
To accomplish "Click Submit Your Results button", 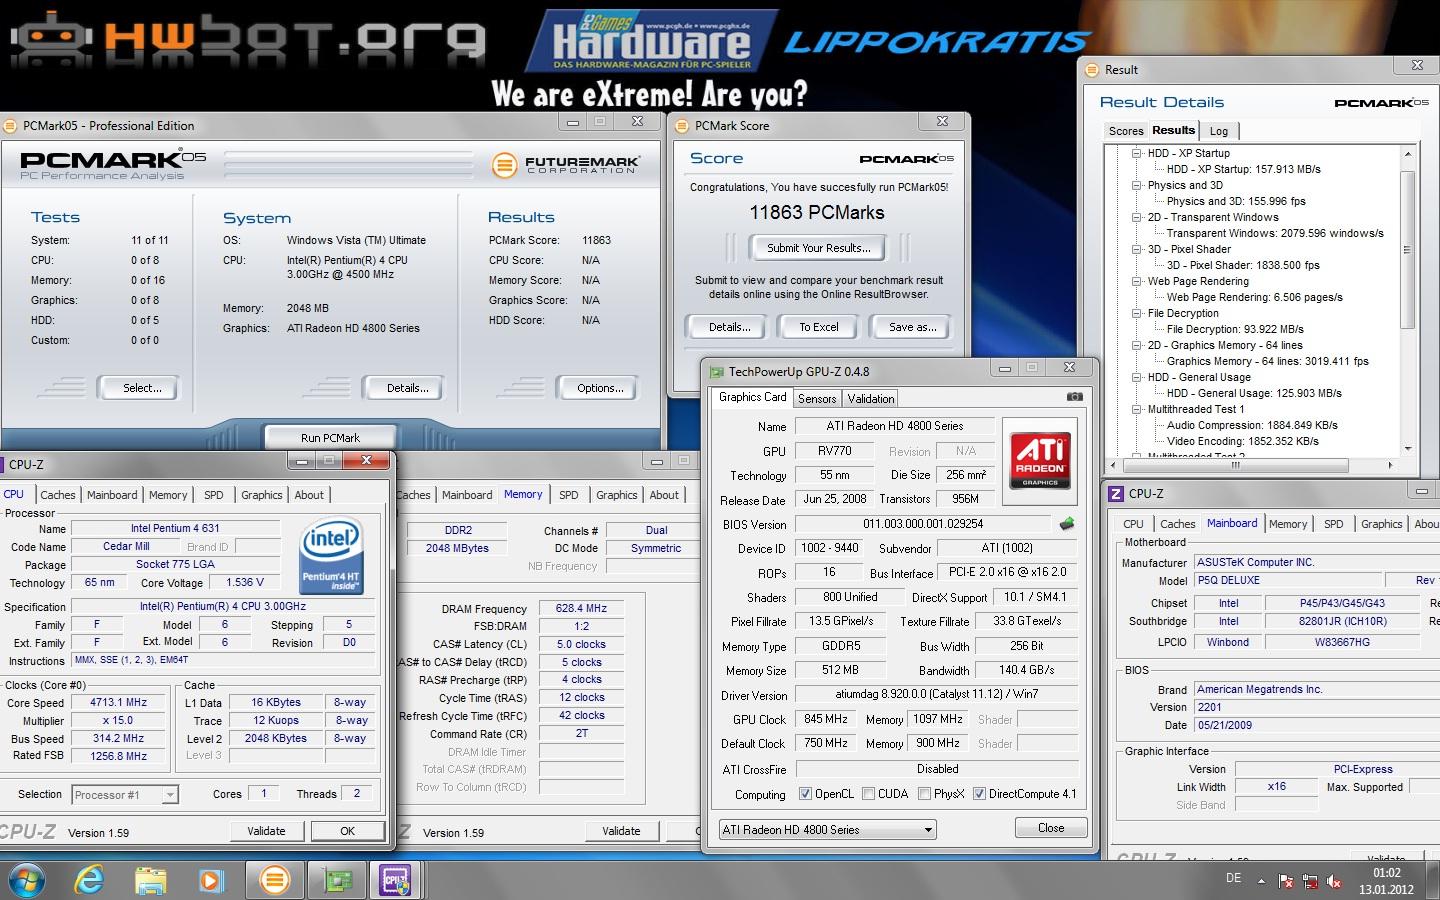I will coord(818,248).
